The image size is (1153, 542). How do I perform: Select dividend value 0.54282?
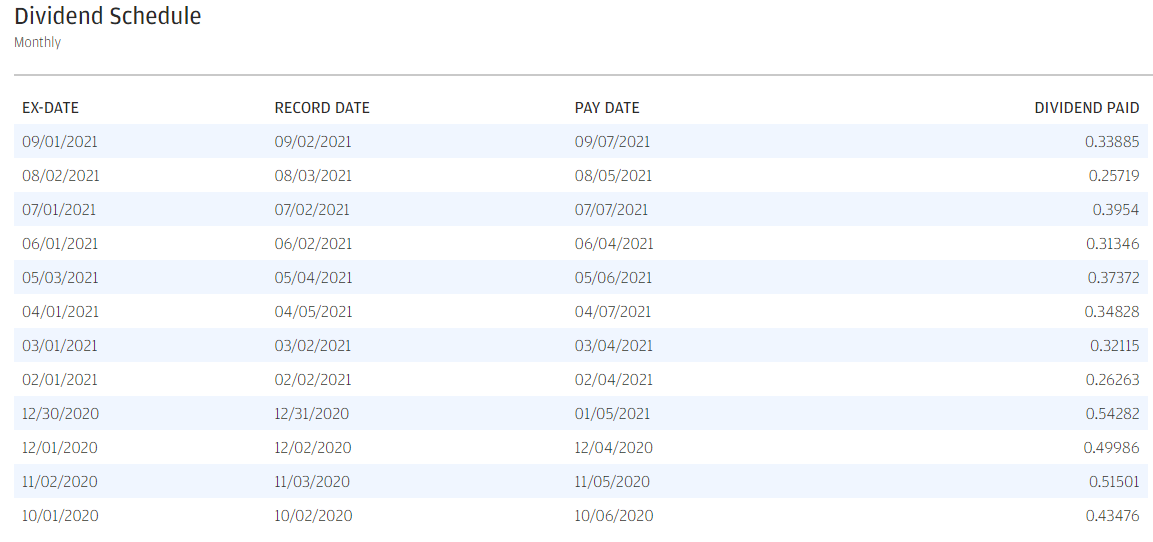click(1113, 413)
